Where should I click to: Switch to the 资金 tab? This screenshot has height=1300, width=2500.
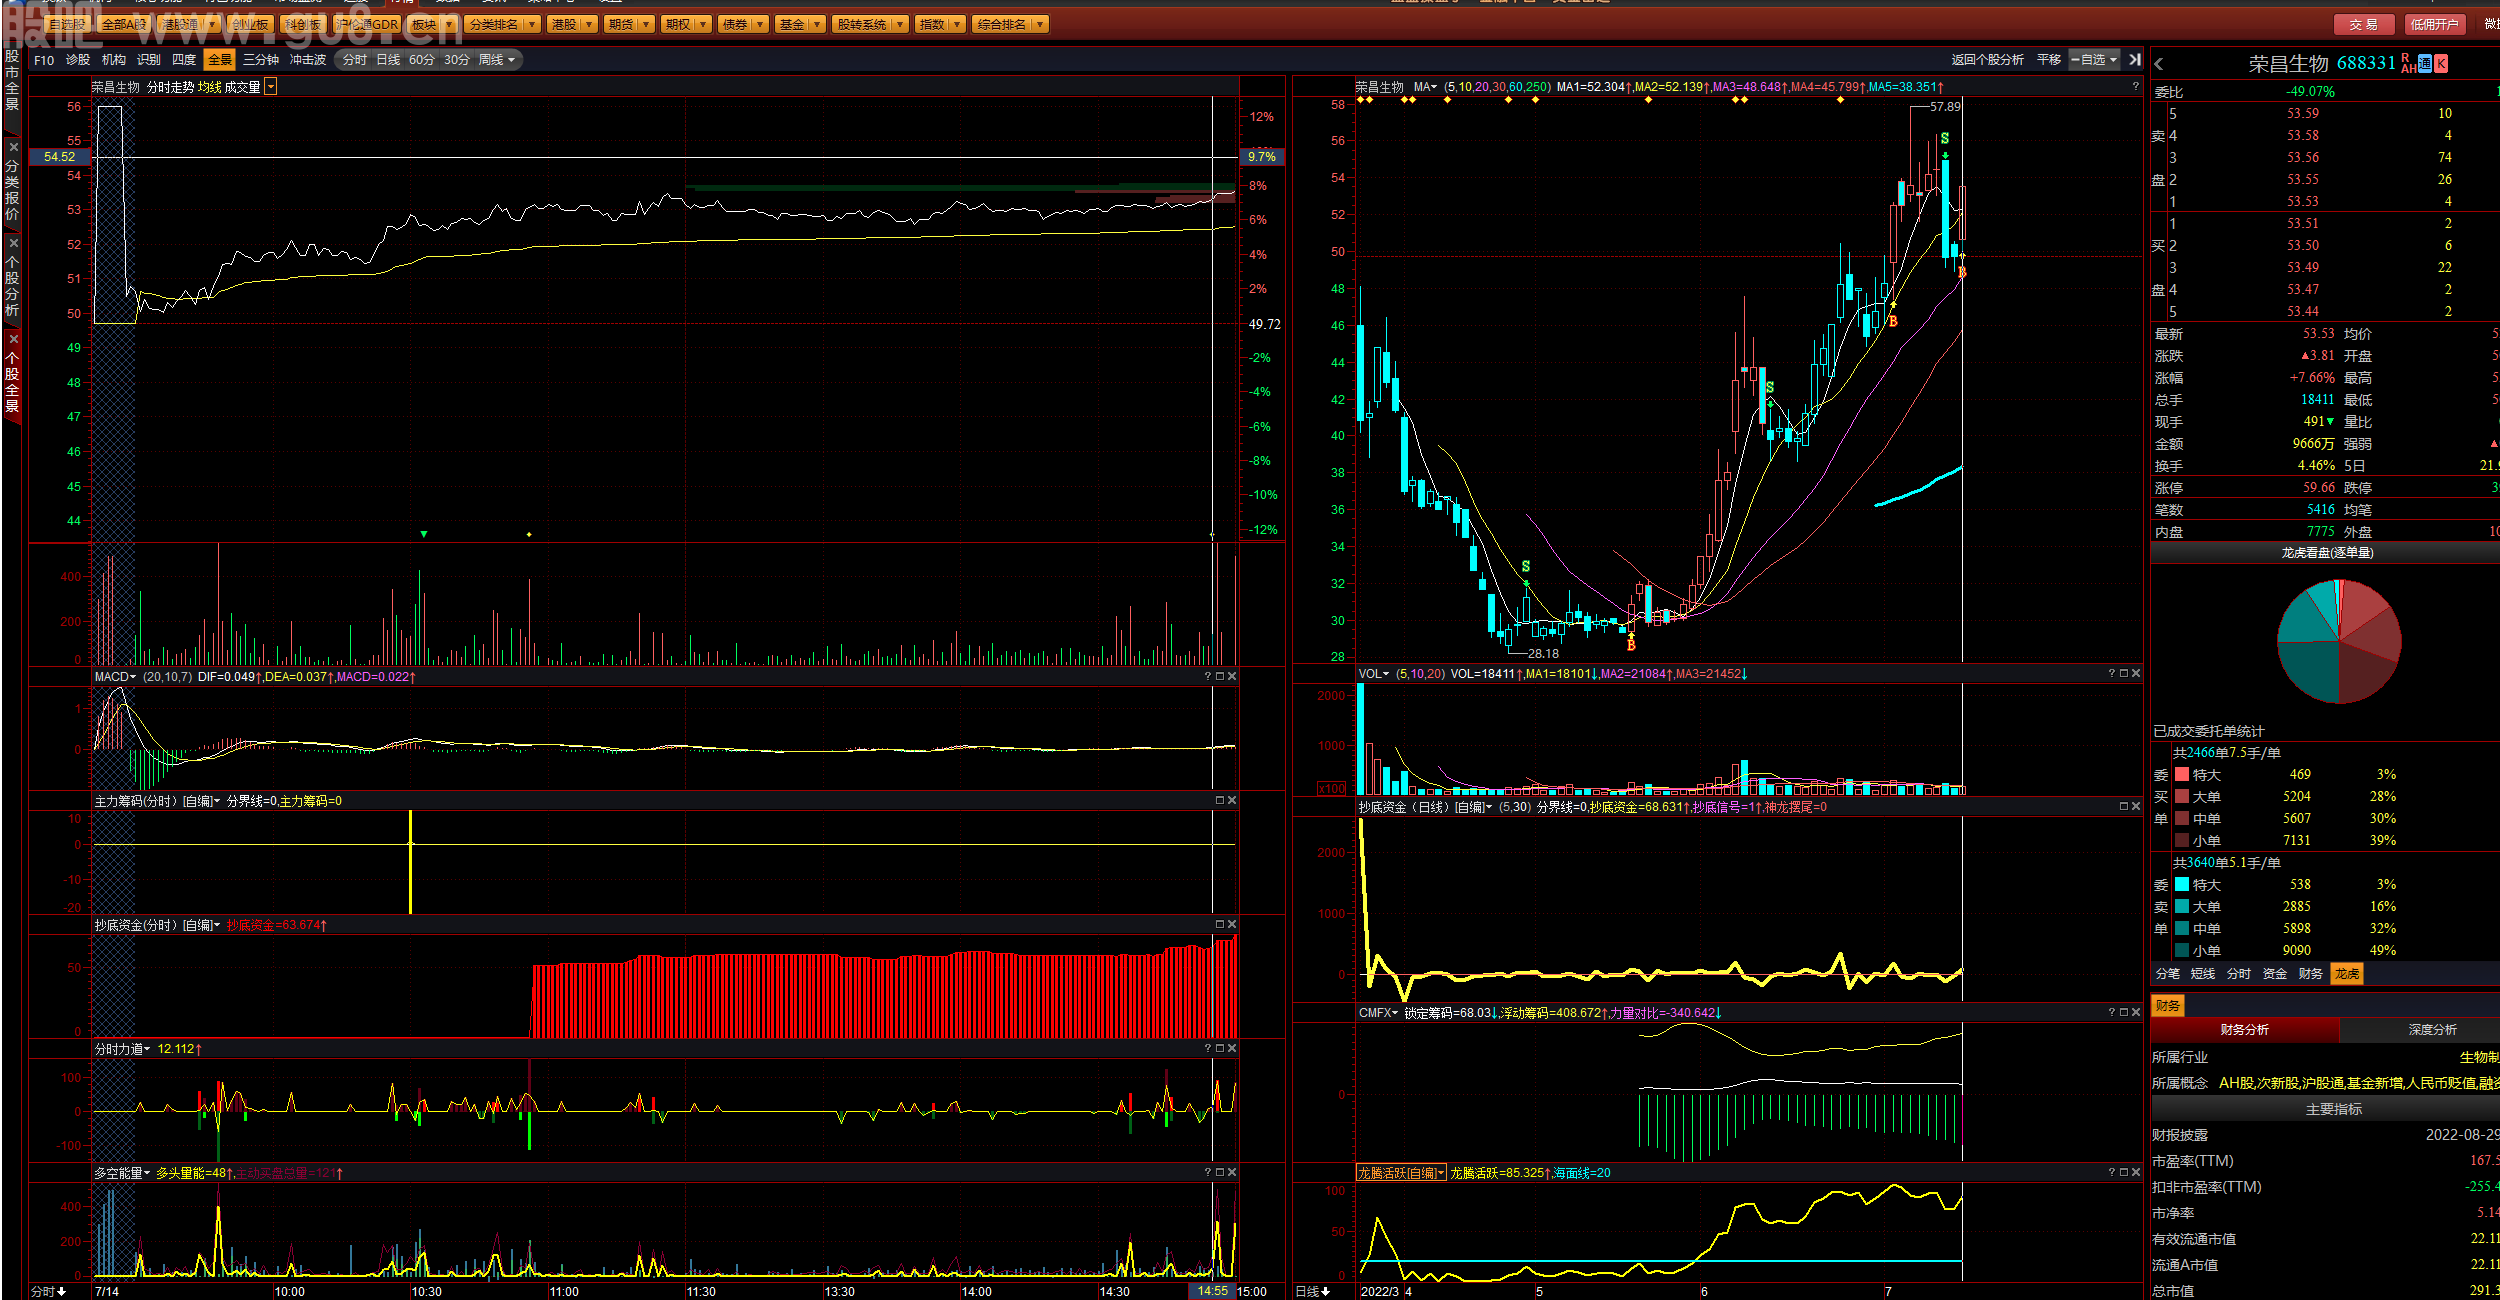[x=2275, y=974]
